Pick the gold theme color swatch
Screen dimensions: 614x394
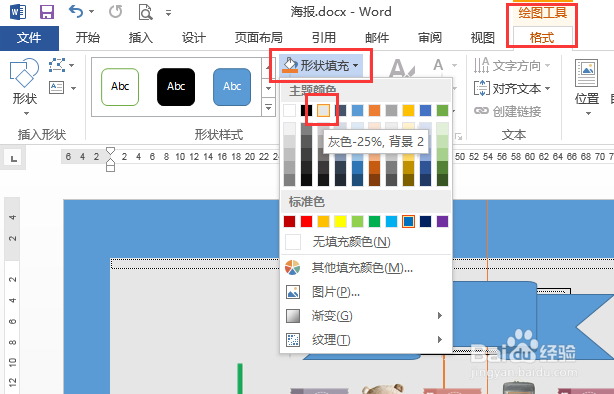(x=408, y=110)
